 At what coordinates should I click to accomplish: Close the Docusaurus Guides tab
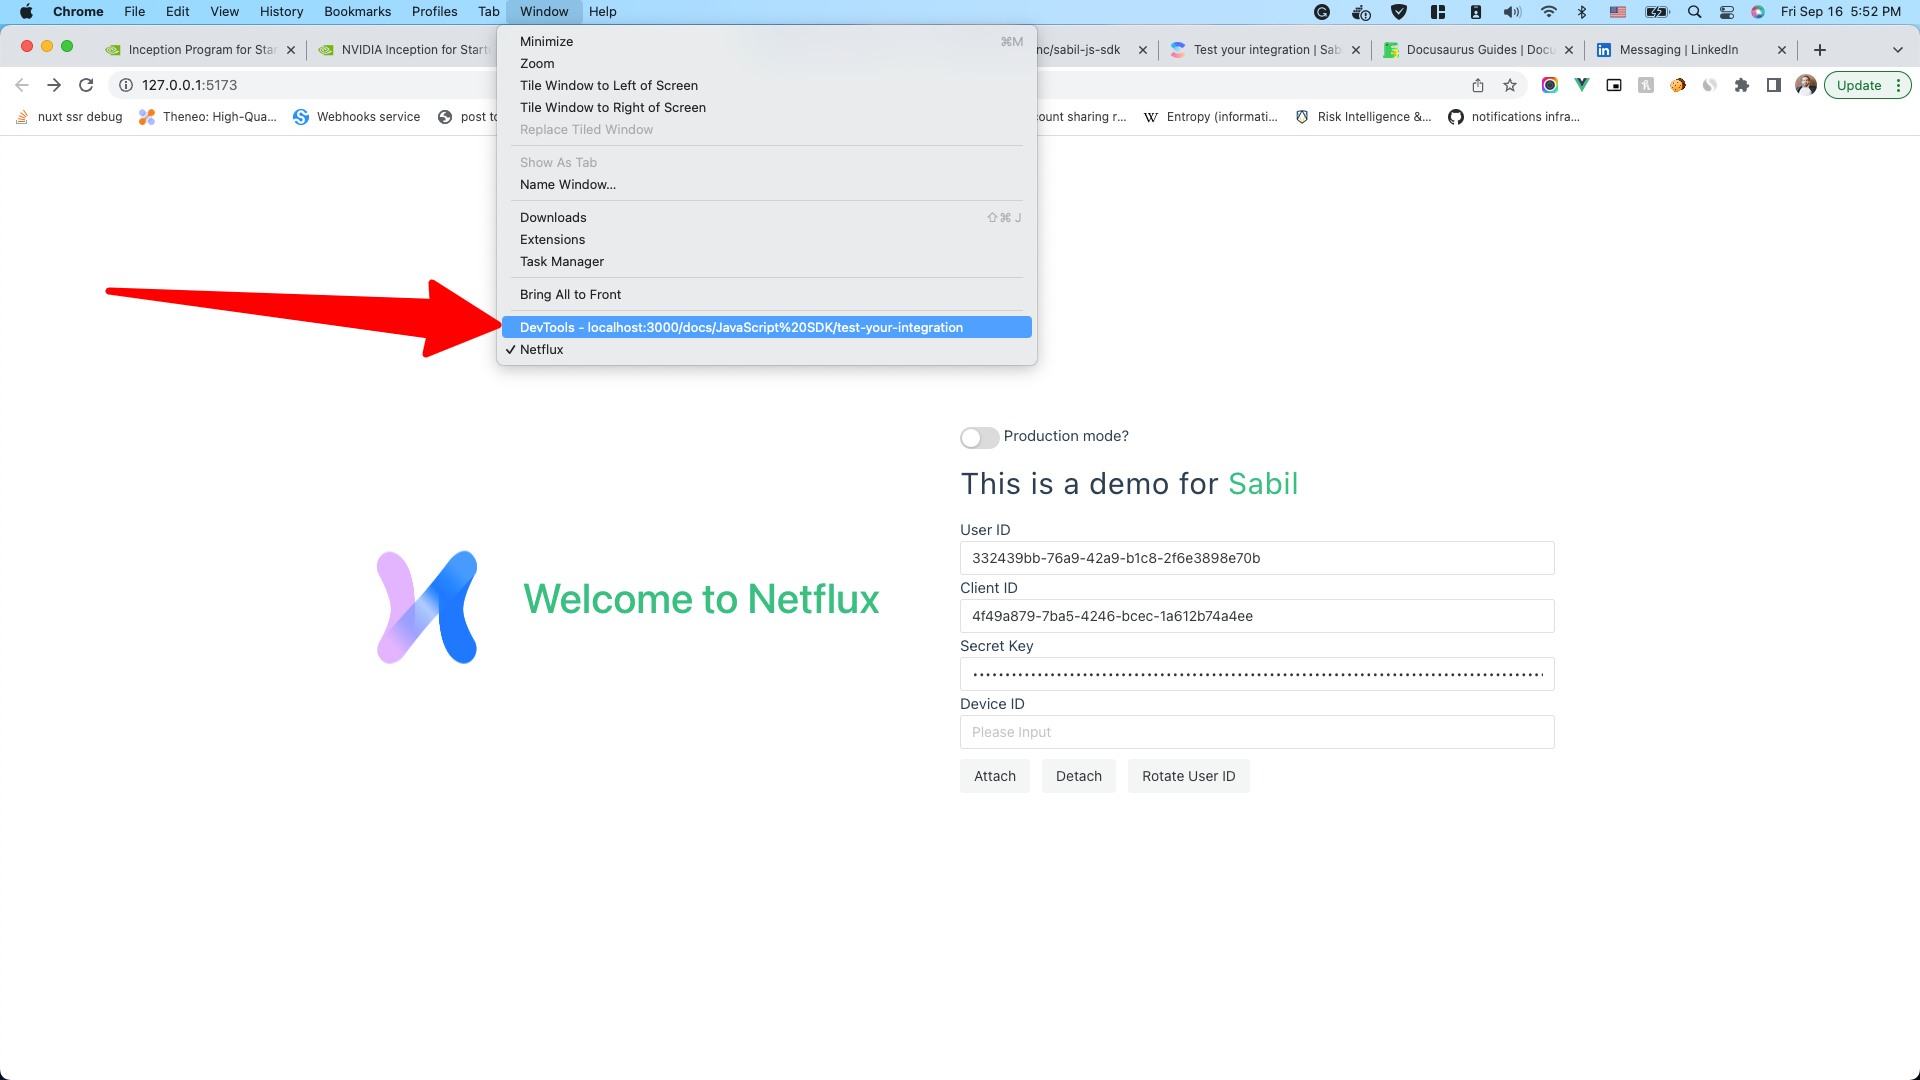coord(1569,50)
